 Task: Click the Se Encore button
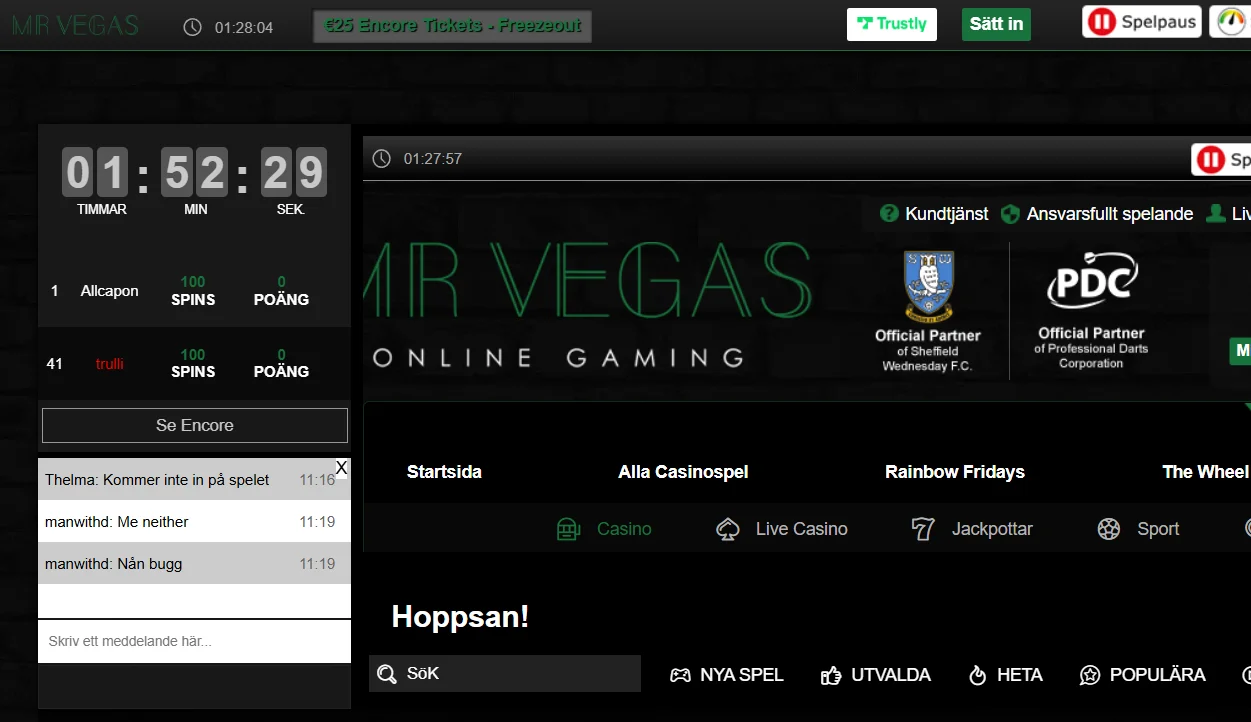pos(195,425)
